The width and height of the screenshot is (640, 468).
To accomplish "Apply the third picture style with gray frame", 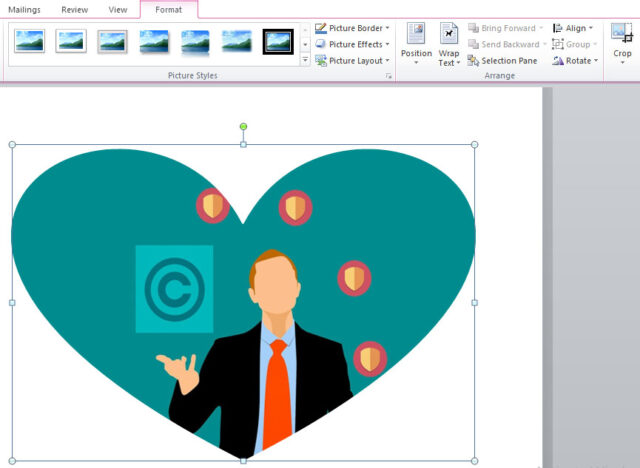I will 112,42.
